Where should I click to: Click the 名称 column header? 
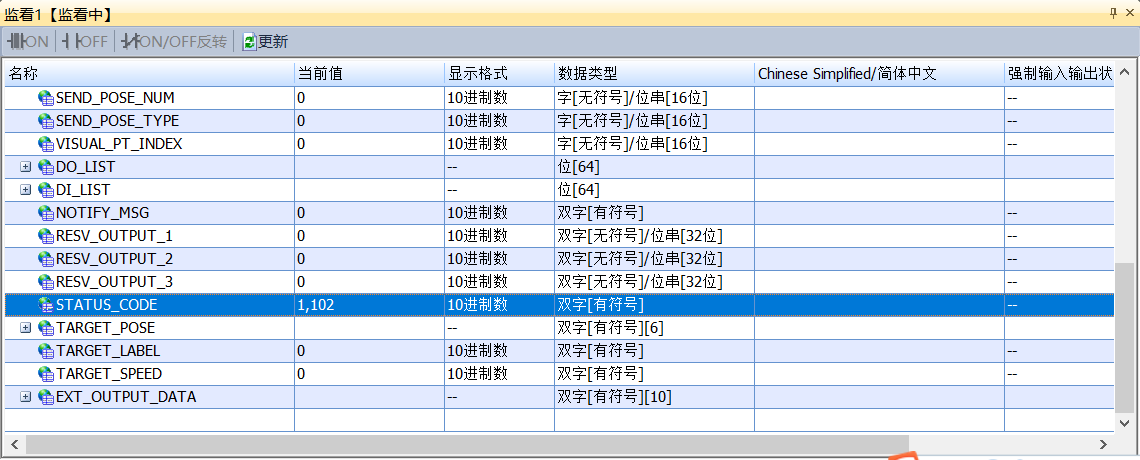148,73
